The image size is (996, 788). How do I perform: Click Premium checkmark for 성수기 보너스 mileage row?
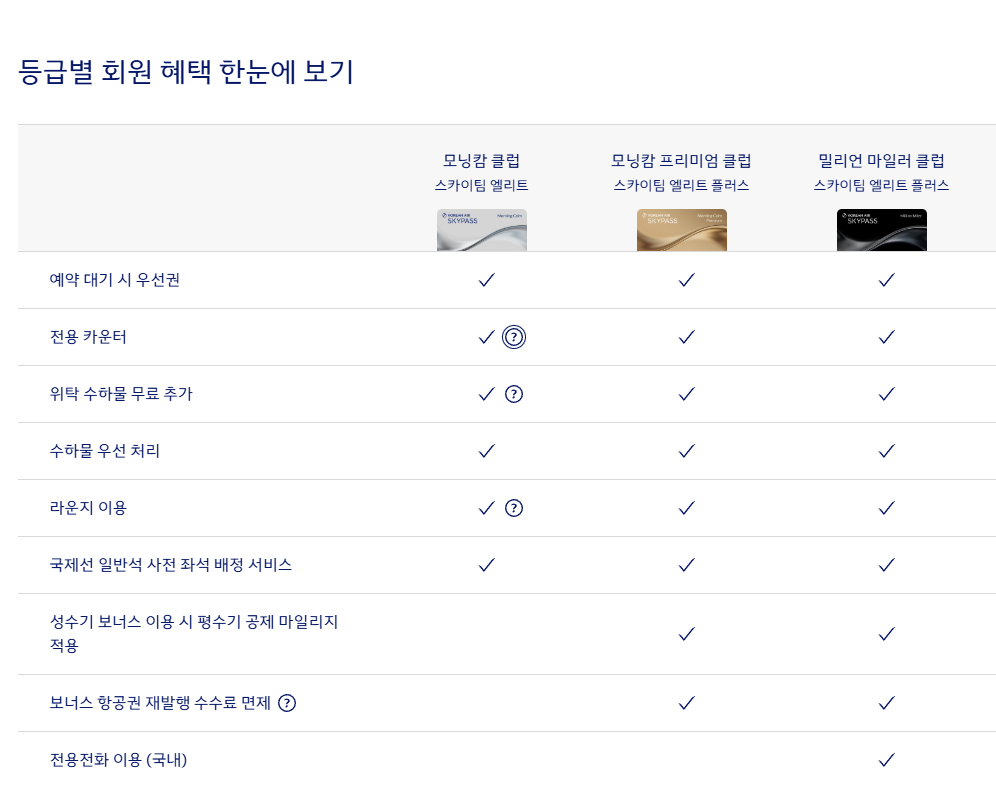pos(686,634)
